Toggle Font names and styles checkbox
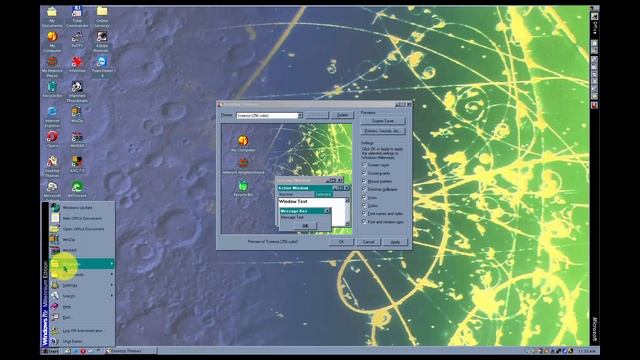Image resolution: width=640 pixels, height=360 pixels. (364, 213)
